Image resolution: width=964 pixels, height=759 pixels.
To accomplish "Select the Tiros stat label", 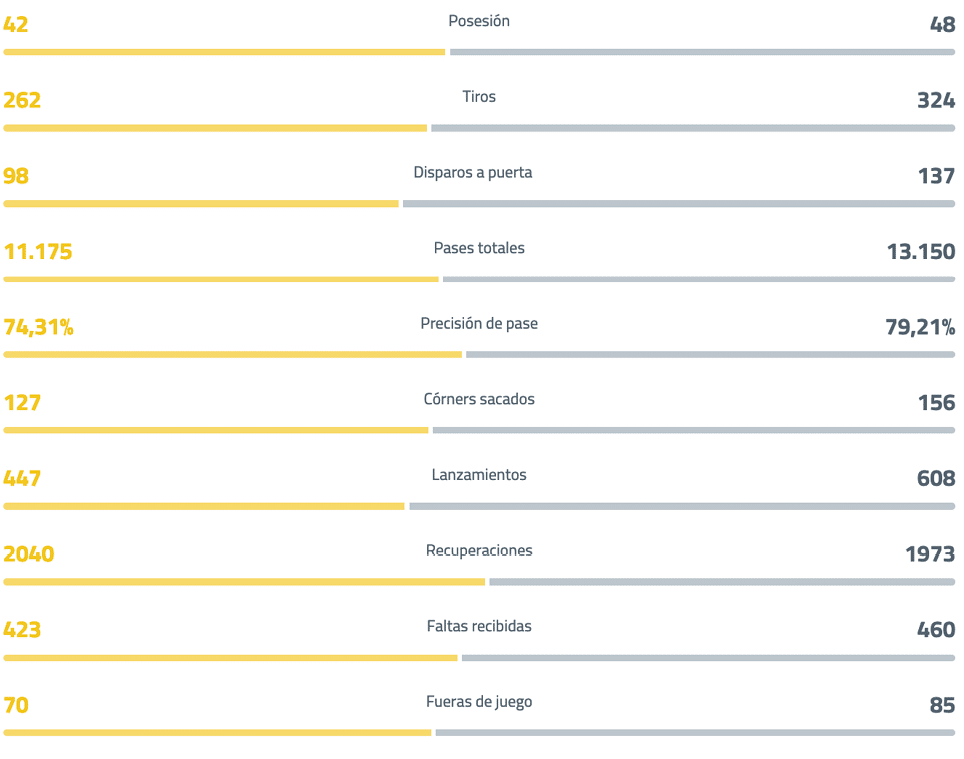I will click(479, 97).
